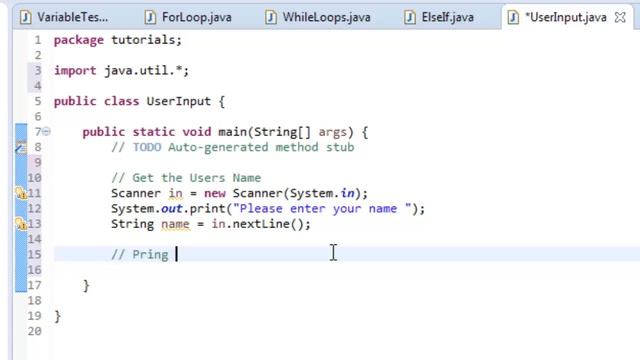Click the comment '// Pring' on line 15
The width and height of the screenshot is (640, 360).
click(x=140, y=255)
